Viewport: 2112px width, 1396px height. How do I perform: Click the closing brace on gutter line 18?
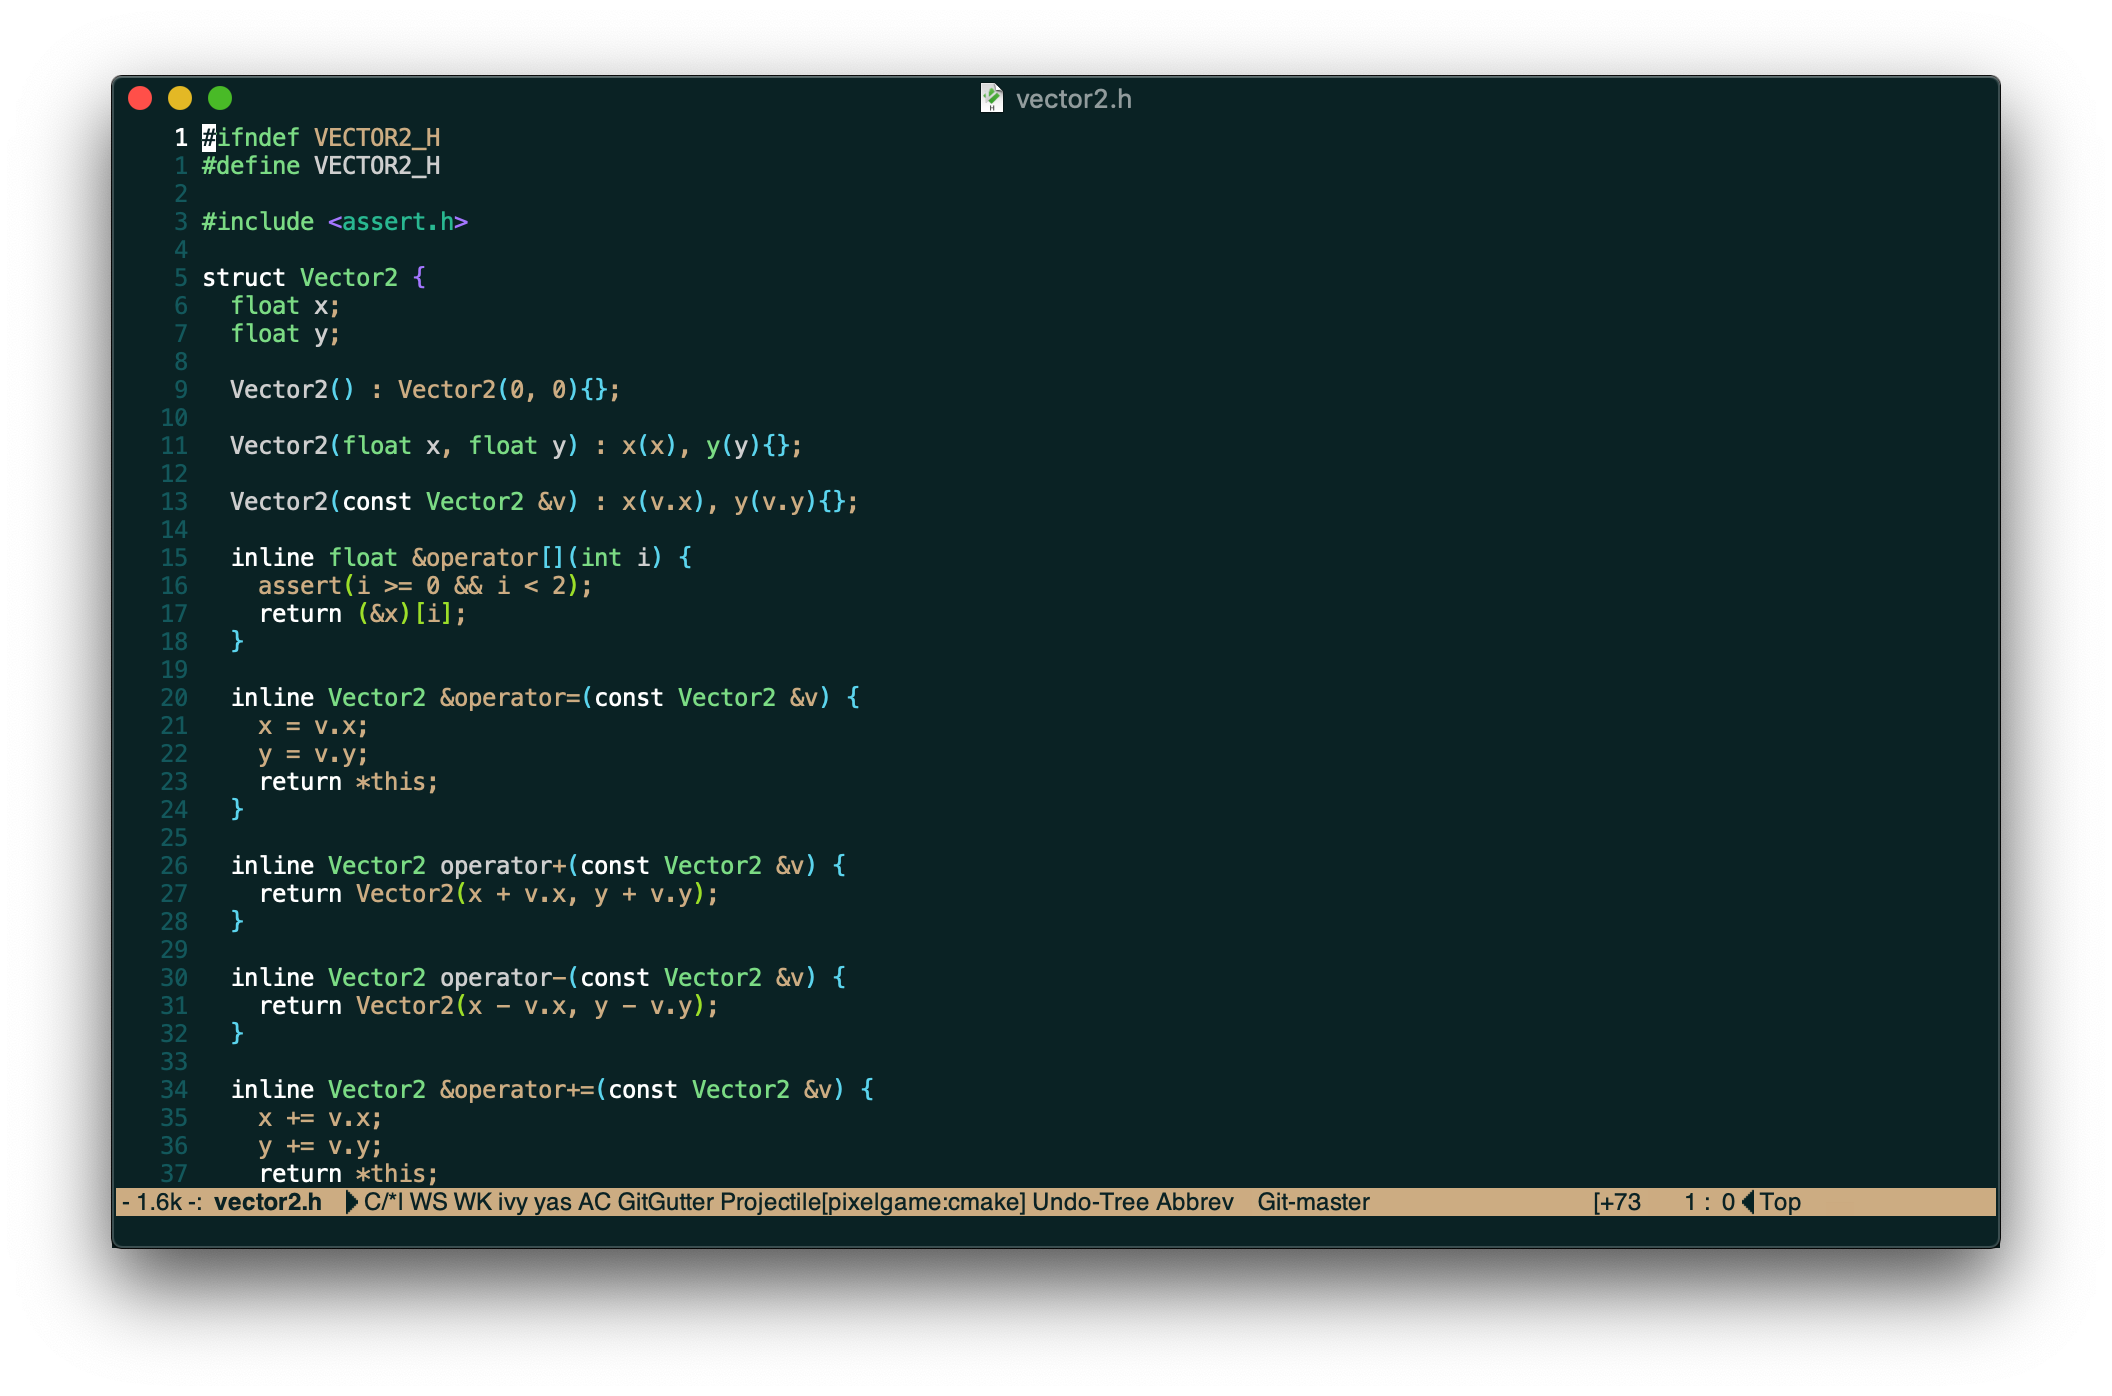point(237,641)
